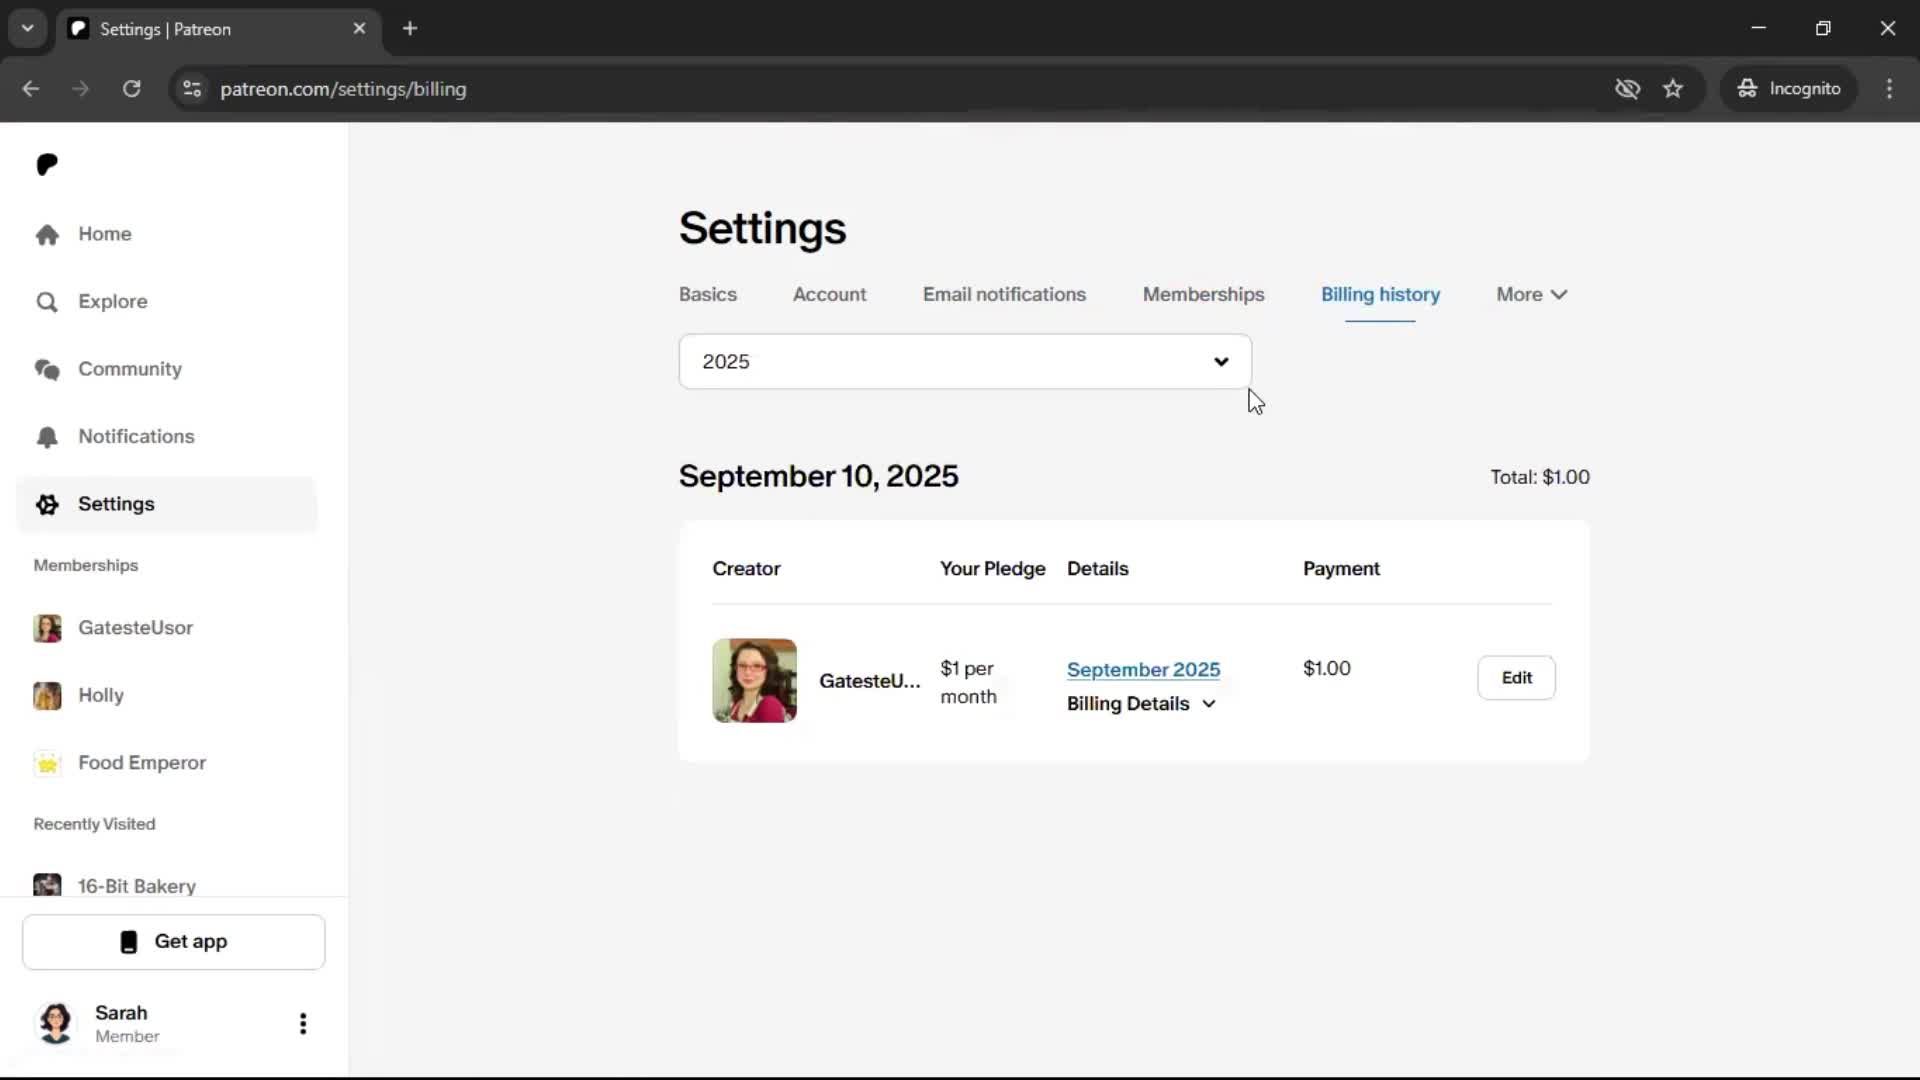Click the Home house icon
The image size is (1920, 1080).
(47, 234)
